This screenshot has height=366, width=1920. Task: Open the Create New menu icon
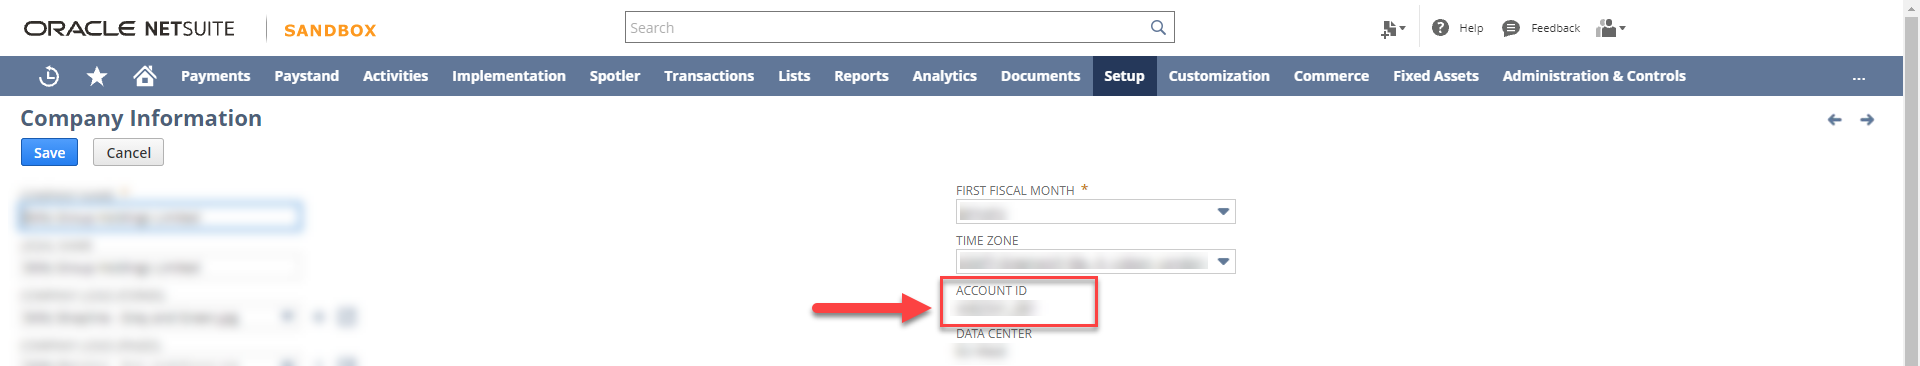pos(1393,29)
